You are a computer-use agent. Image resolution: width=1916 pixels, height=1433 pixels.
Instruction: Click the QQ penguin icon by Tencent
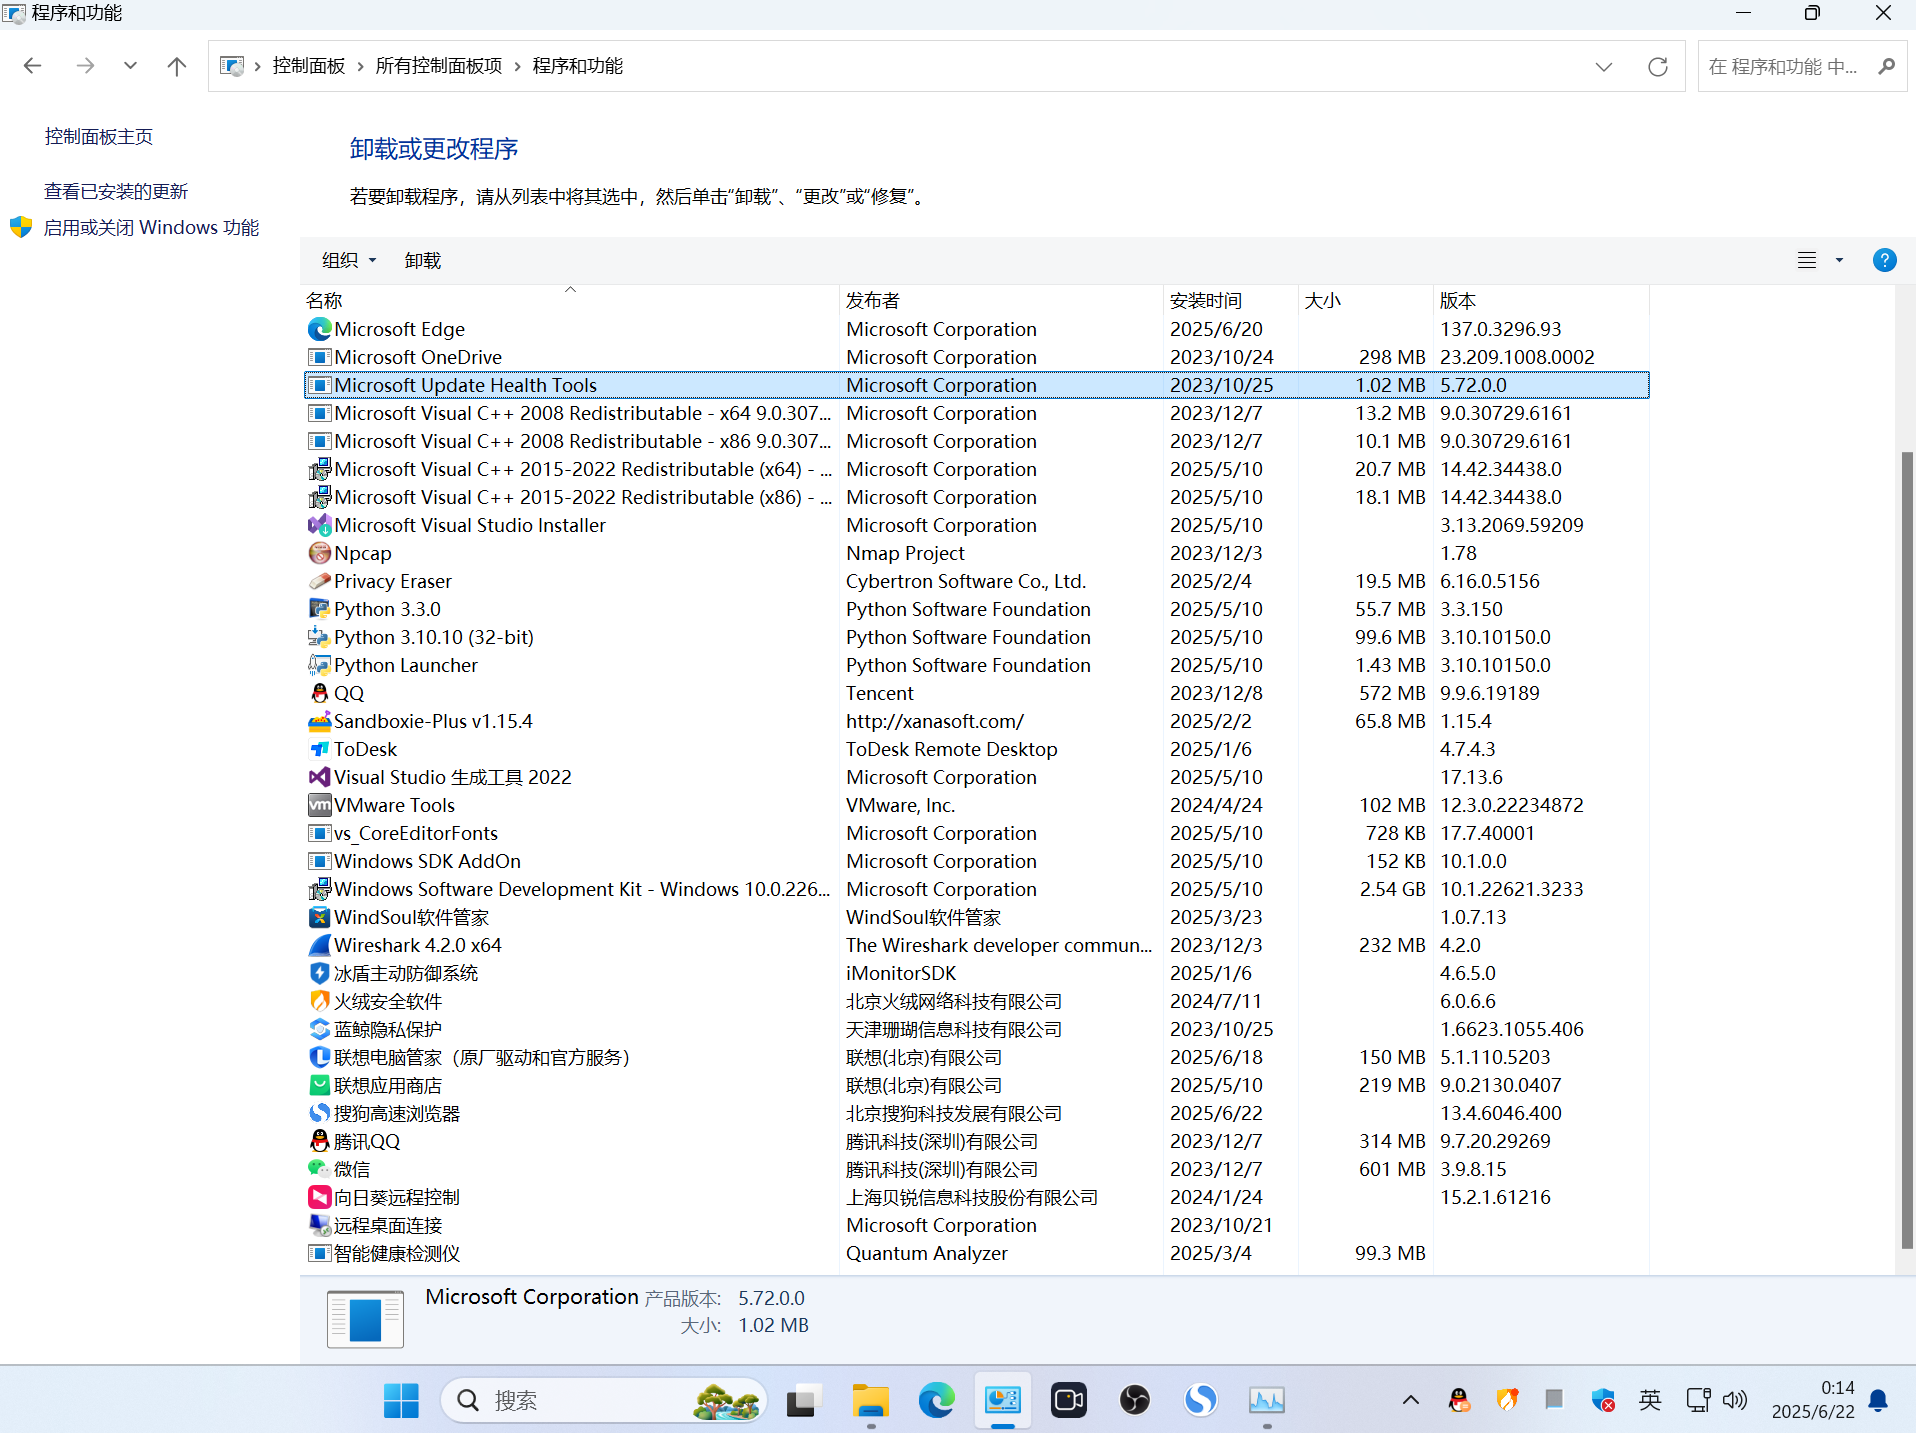(x=319, y=693)
